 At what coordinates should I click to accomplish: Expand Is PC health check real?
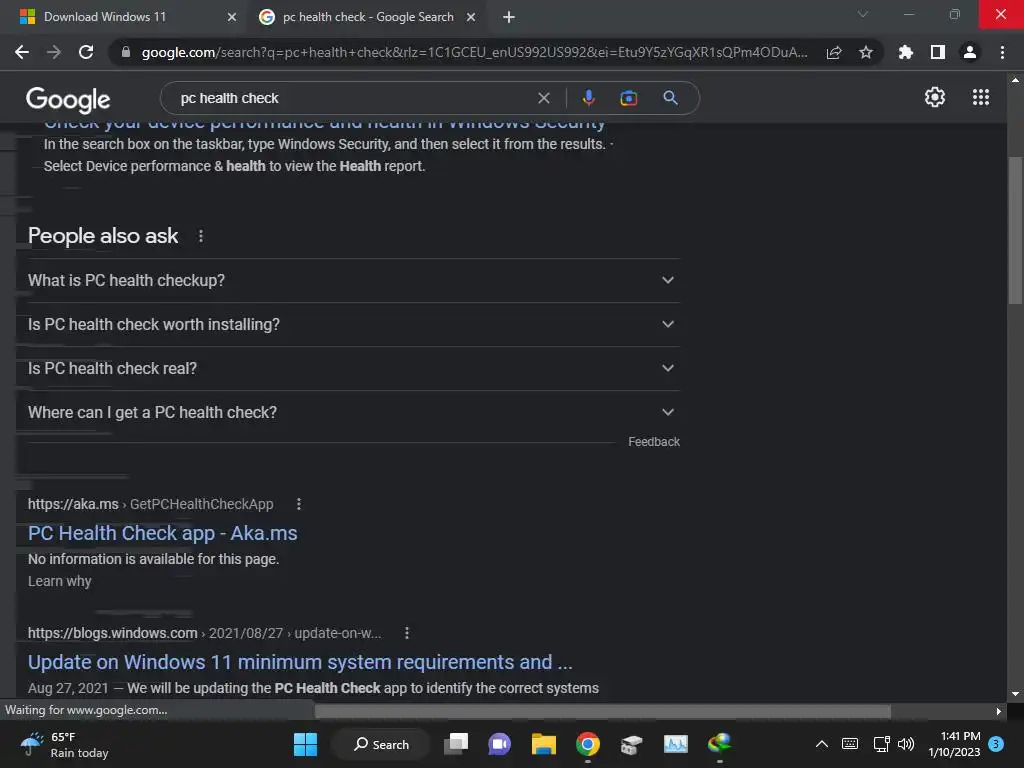pos(353,368)
